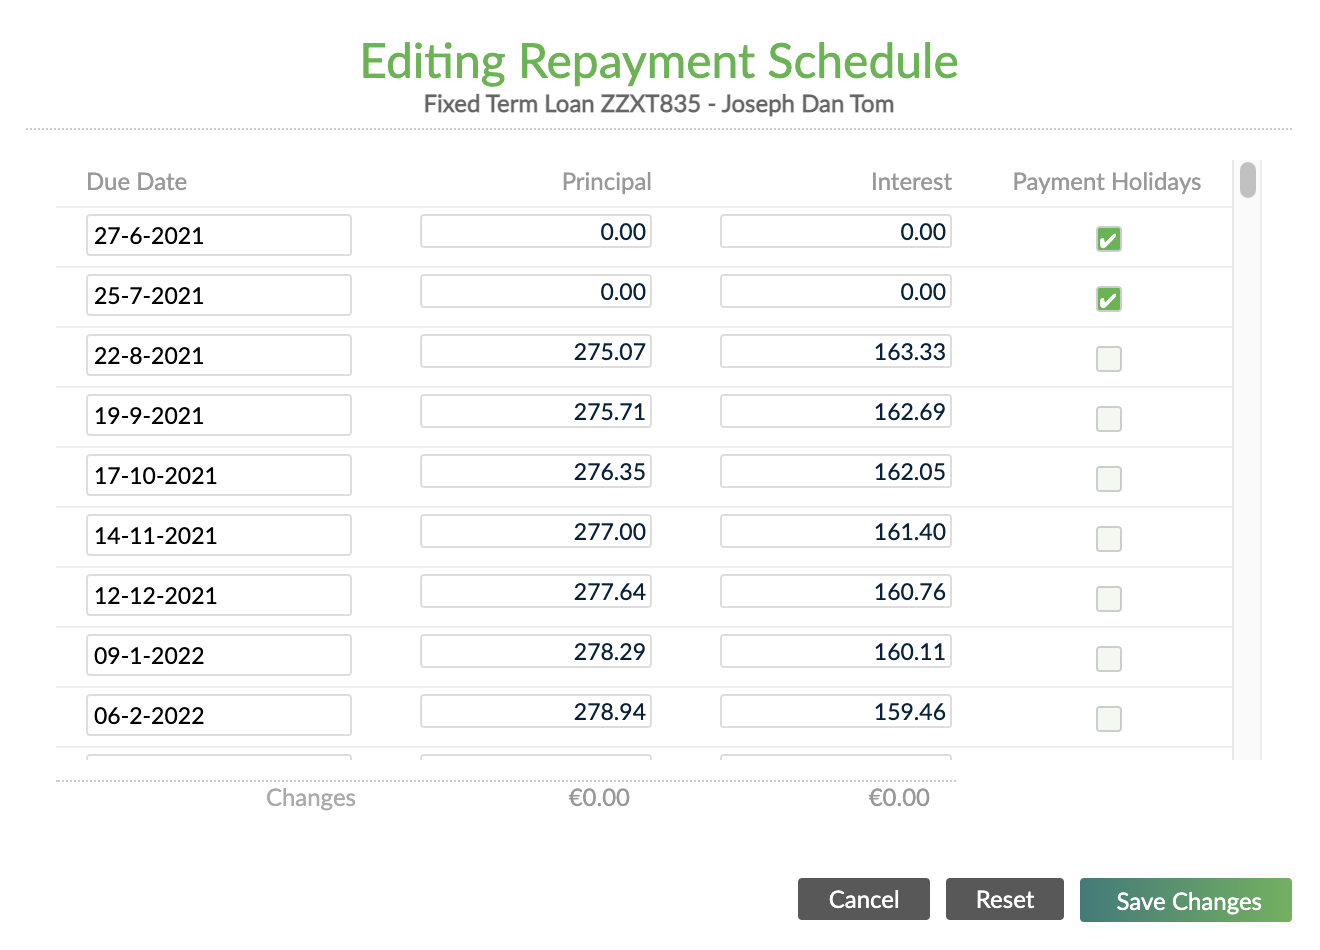Enable payment holiday for 22-8-2021
The image size is (1320, 950).
coord(1108,359)
